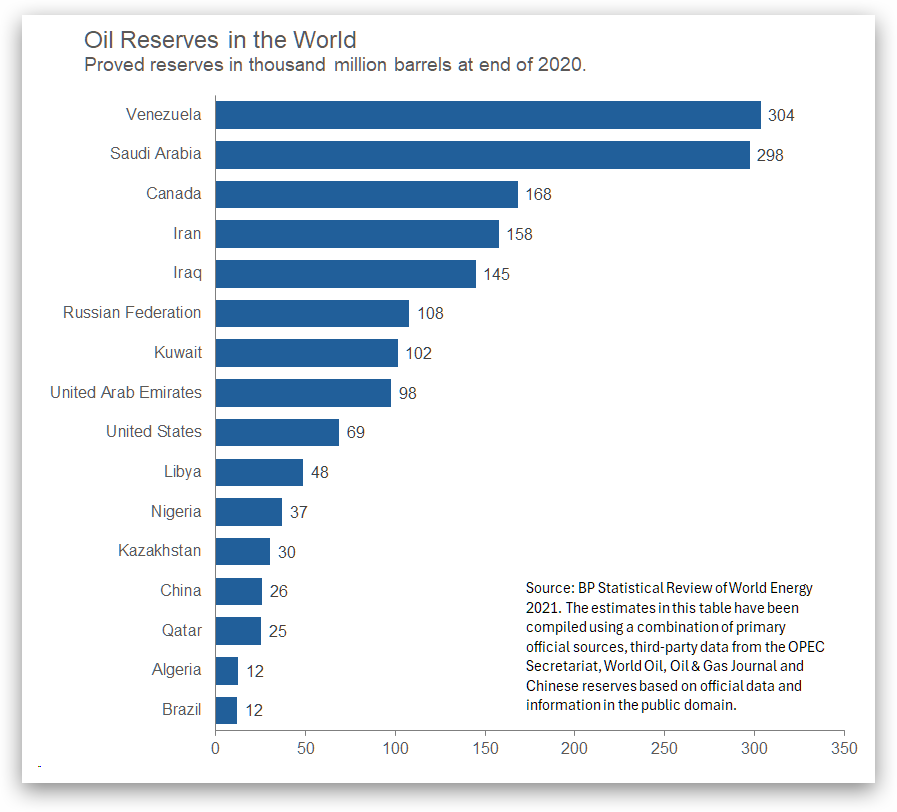Click the China bar
Screen dimensions: 897x812
pos(238,591)
